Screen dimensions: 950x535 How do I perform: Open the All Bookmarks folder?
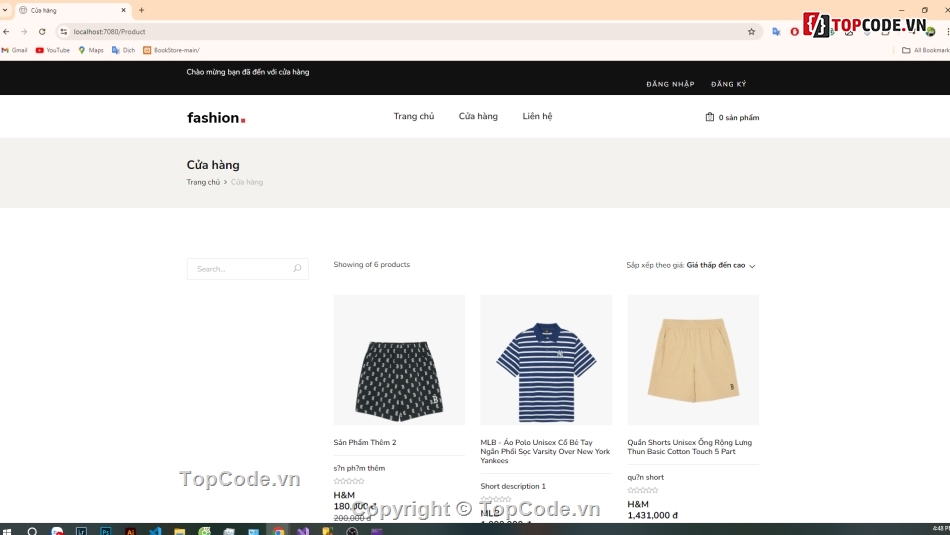click(x=925, y=50)
